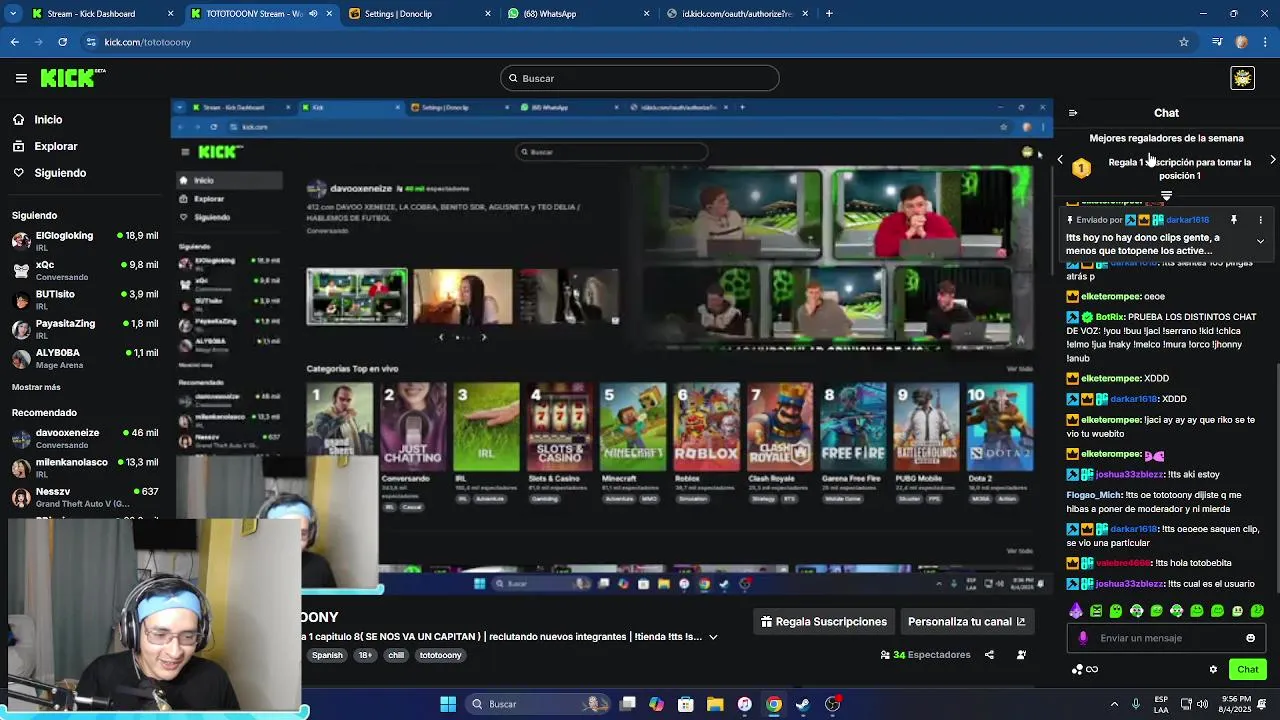Select the chill tag
The image size is (1280, 720).
click(396, 655)
